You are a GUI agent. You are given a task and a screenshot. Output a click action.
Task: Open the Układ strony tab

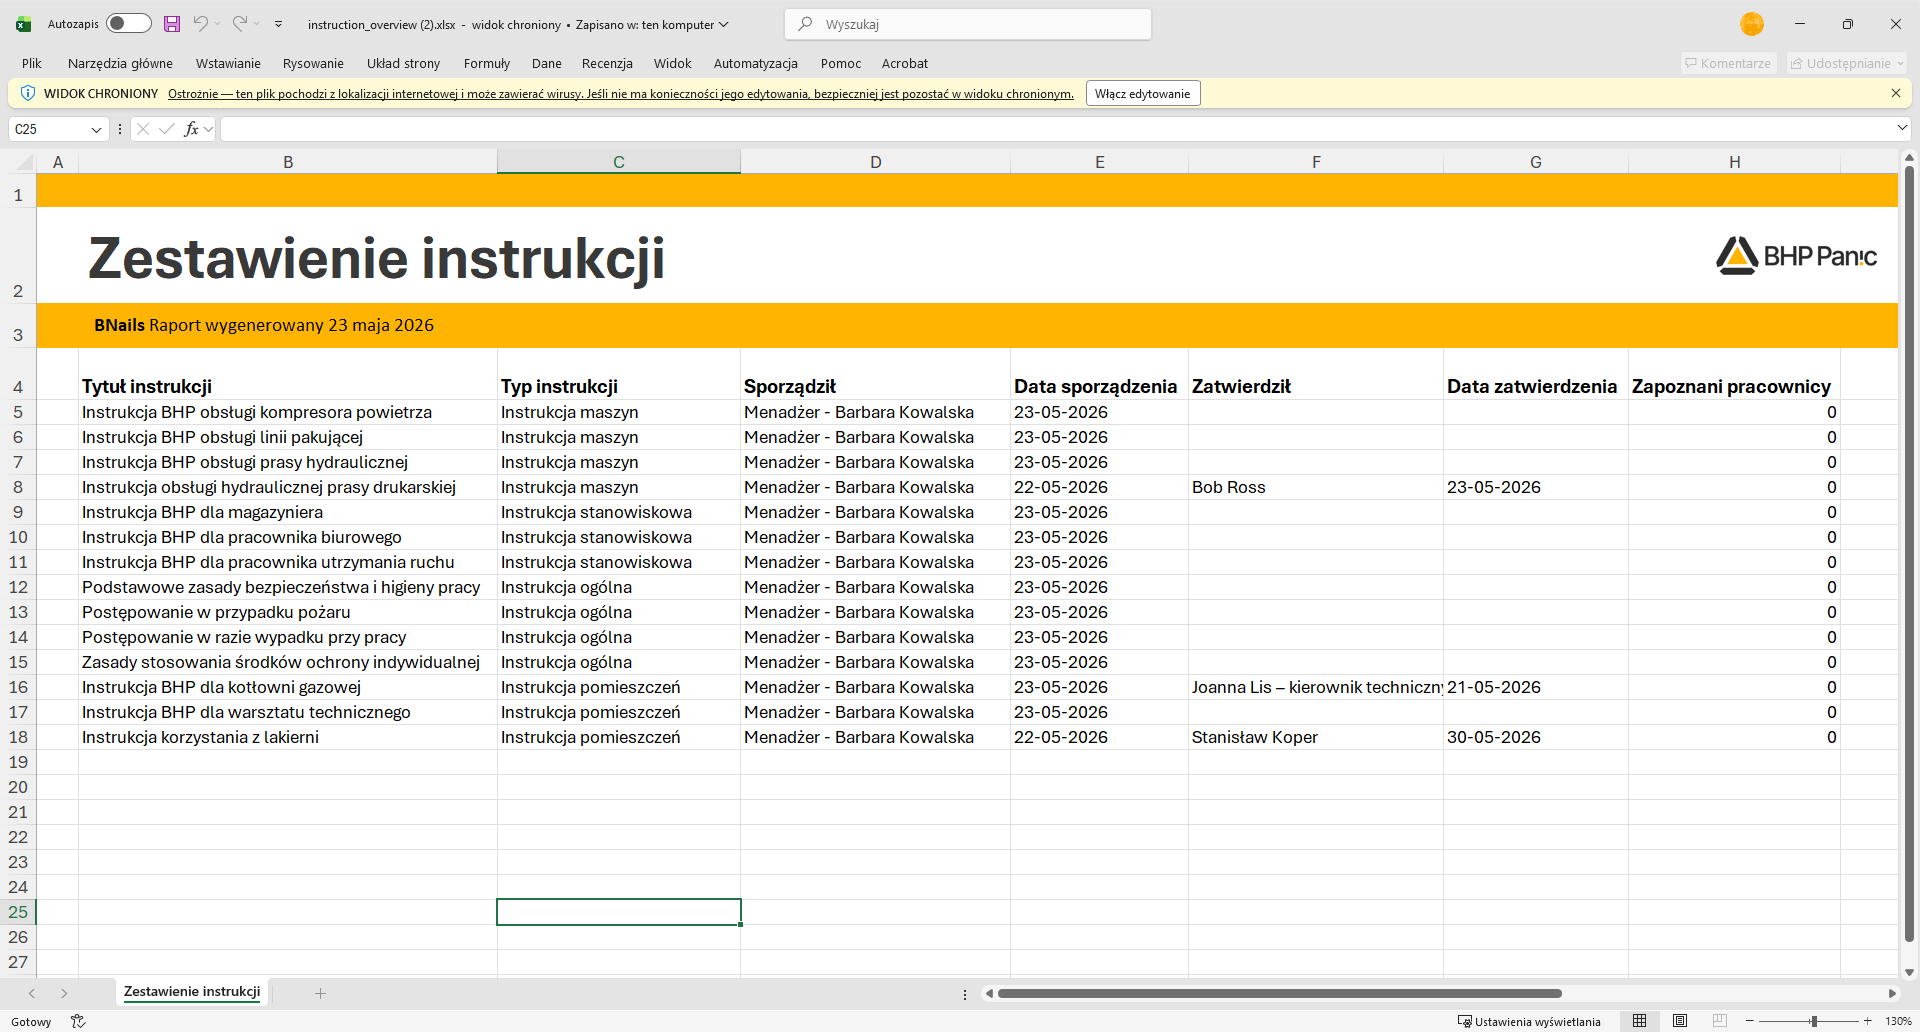coord(403,63)
